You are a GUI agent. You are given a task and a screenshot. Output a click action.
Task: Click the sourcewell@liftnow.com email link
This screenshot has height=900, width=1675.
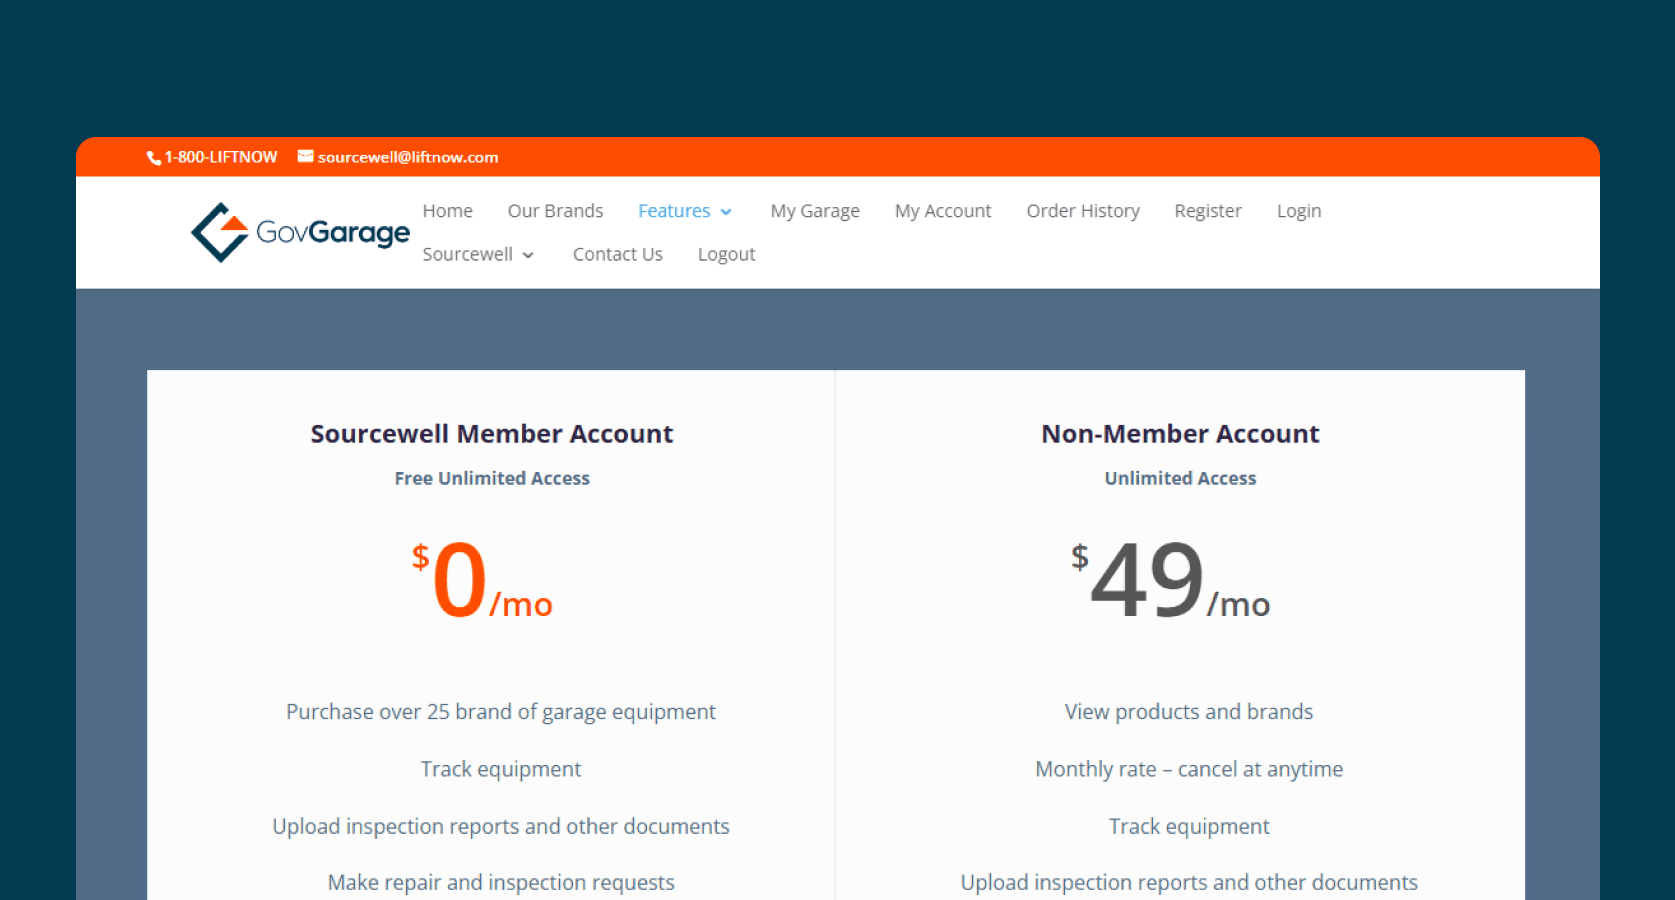408,157
